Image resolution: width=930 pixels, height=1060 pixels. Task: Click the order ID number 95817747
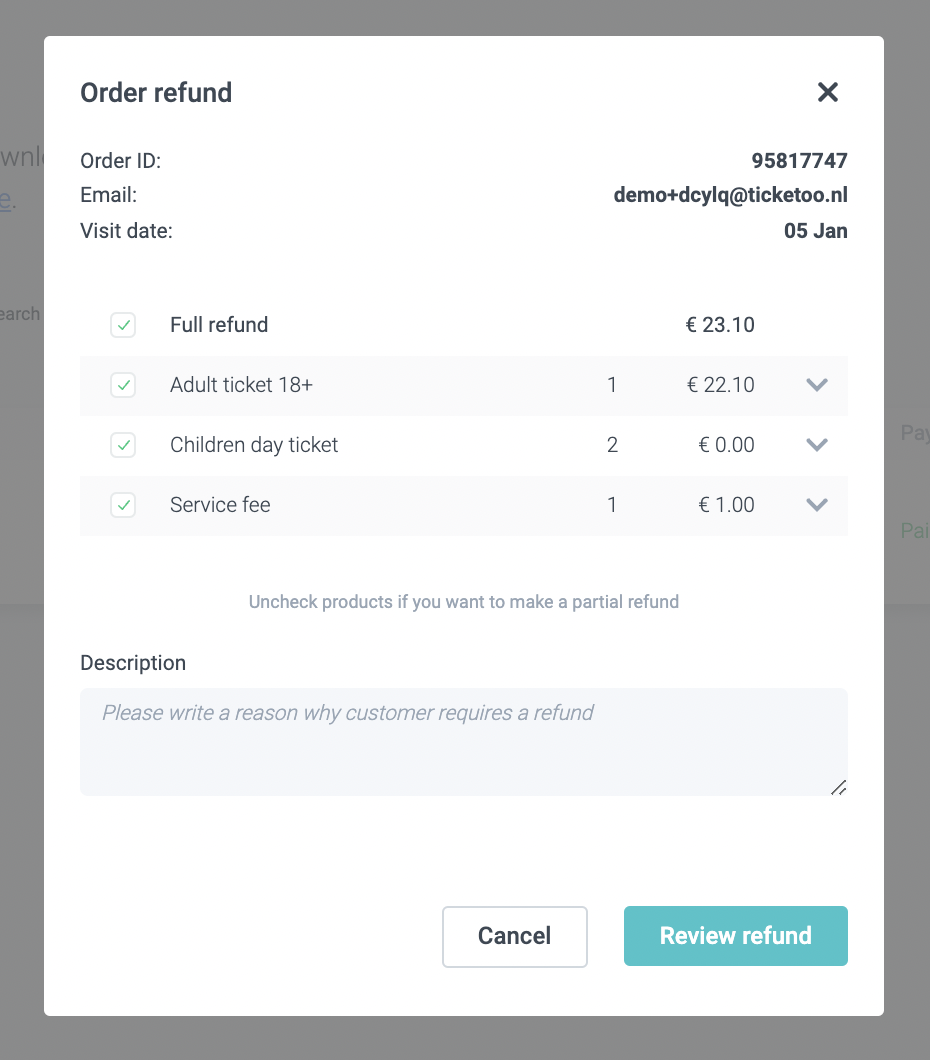[x=799, y=160]
